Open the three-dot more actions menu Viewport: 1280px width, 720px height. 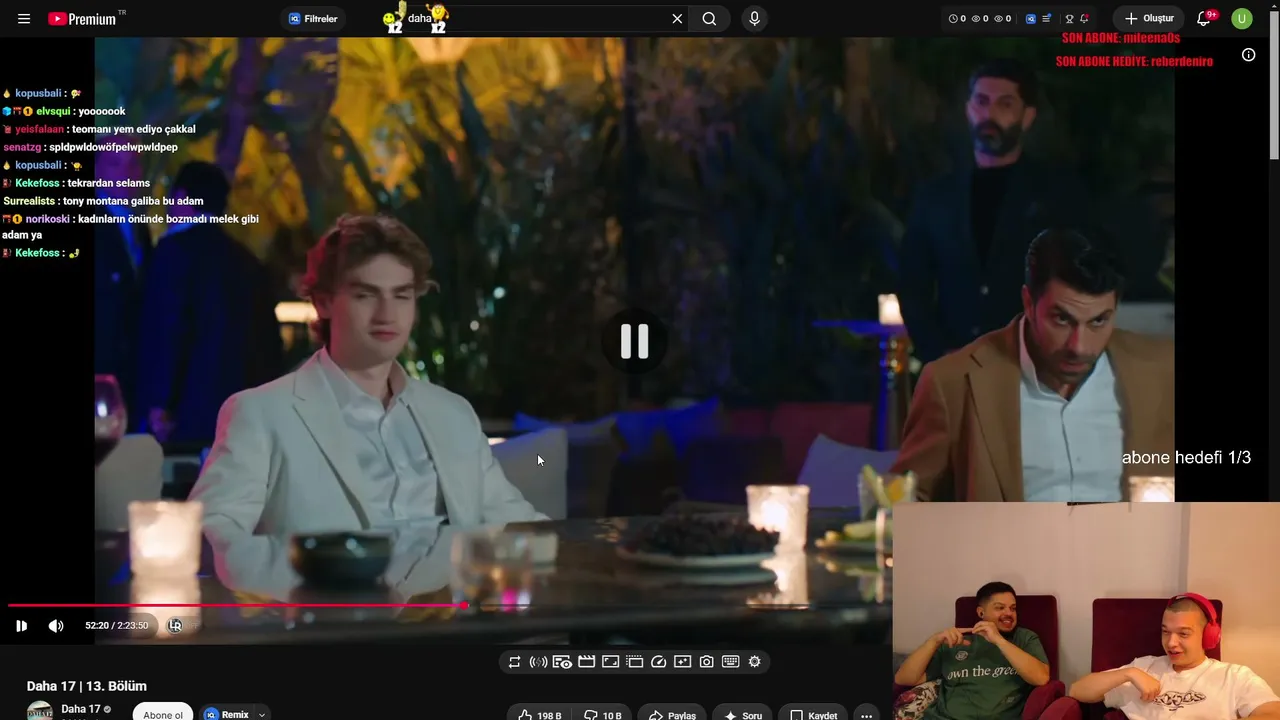(x=866, y=714)
